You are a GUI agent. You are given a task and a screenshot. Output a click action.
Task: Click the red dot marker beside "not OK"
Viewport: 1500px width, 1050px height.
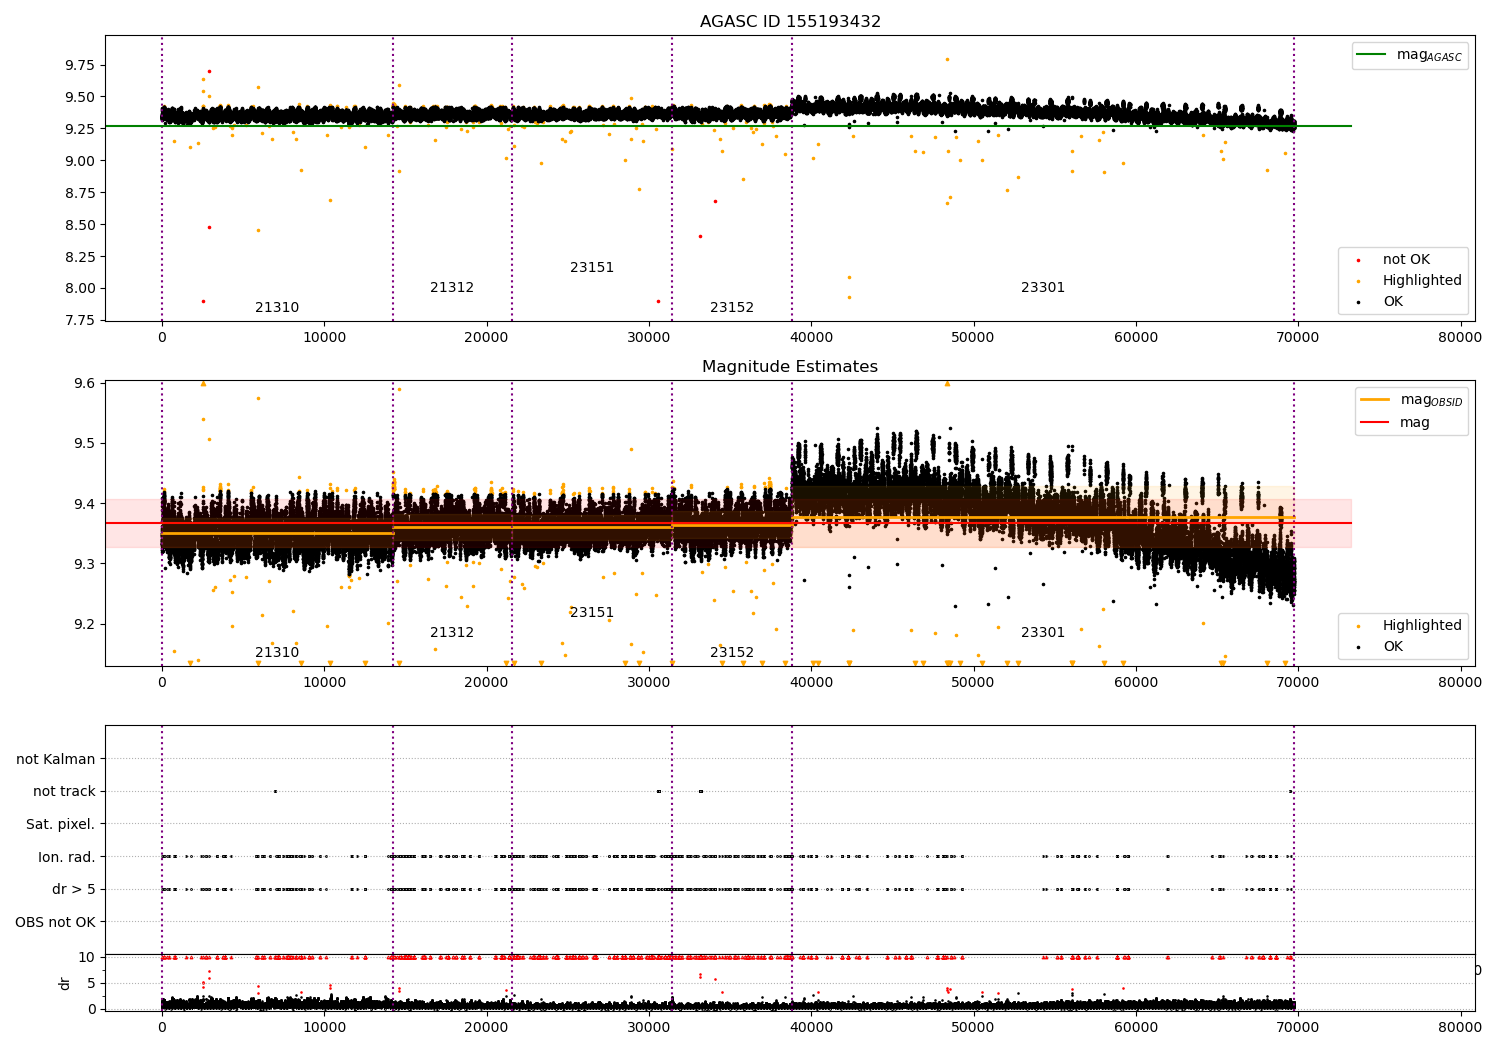(1358, 260)
